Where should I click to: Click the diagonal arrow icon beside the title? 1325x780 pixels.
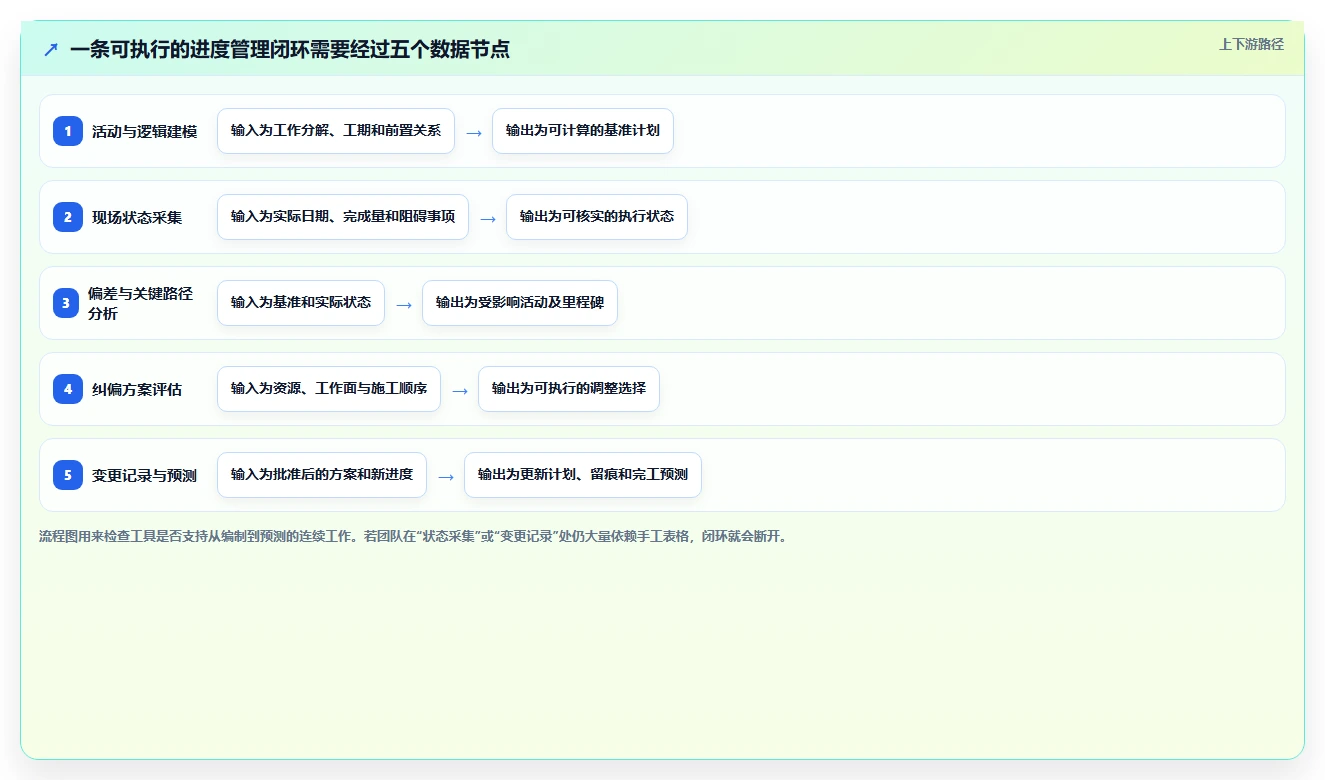pyautogui.click(x=51, y=49)
